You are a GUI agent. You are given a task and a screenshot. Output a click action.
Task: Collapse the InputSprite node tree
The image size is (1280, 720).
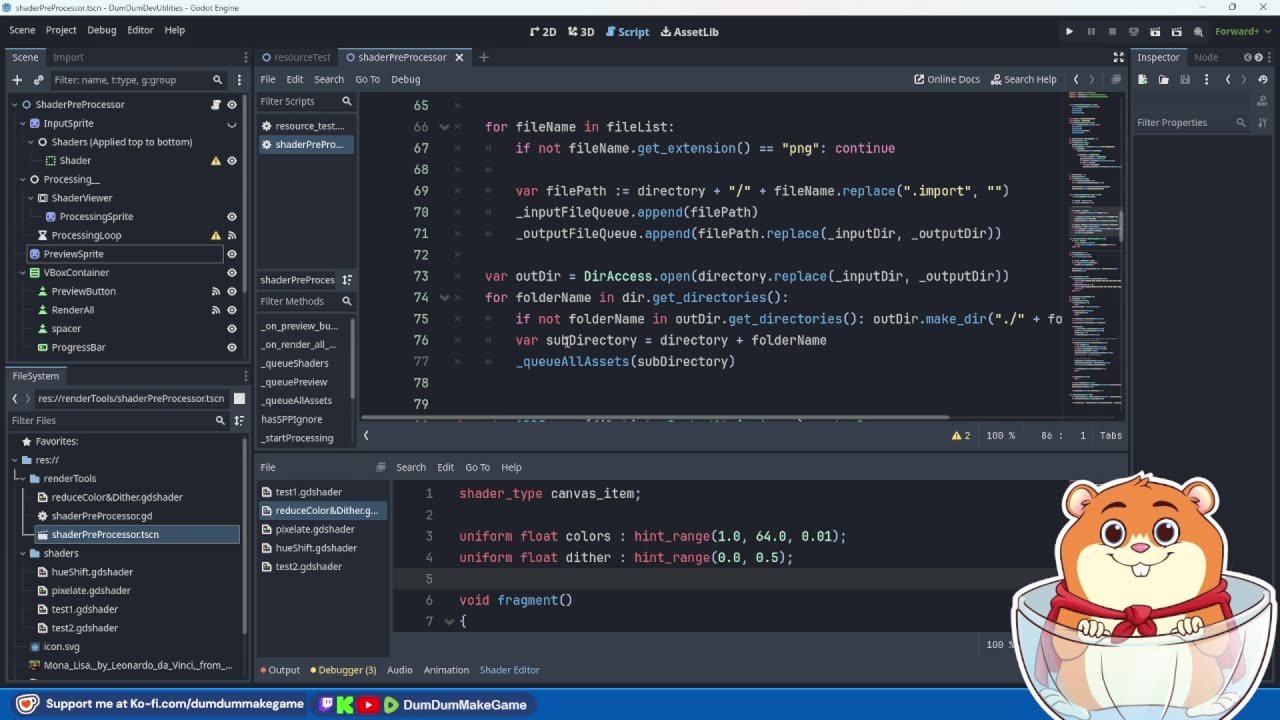point(22,124)
